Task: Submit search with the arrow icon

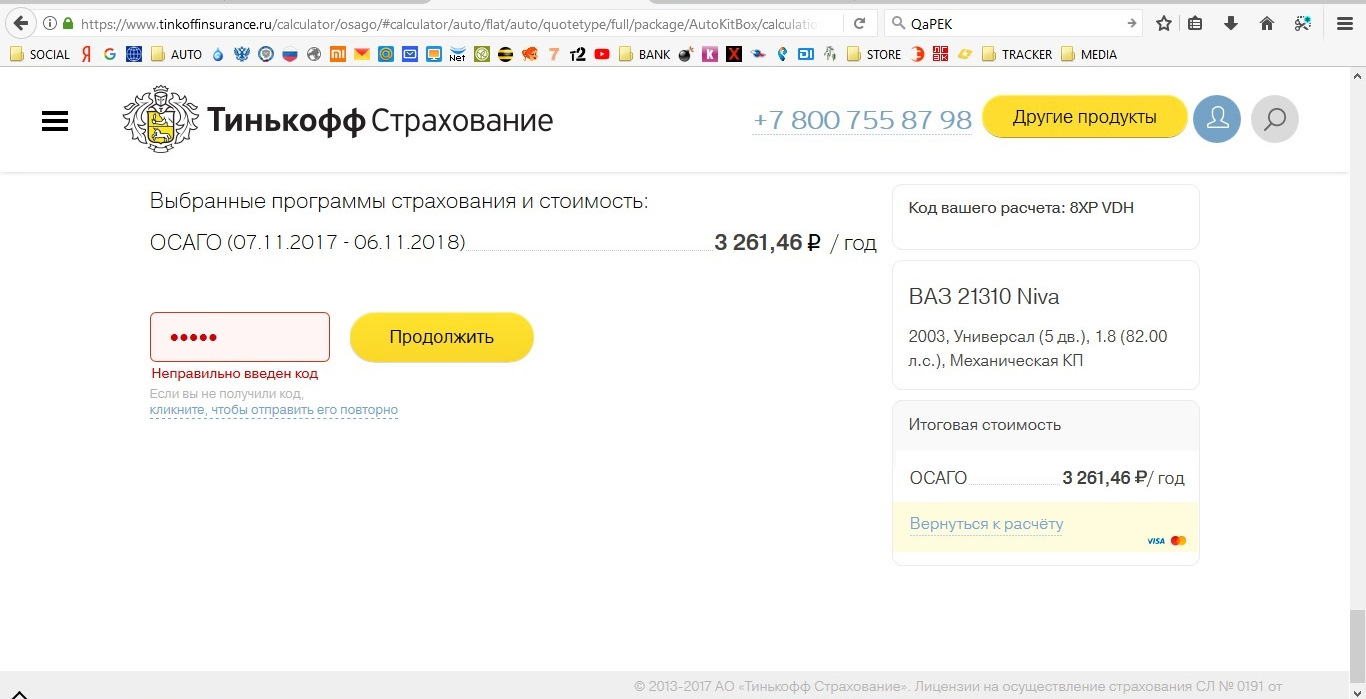Action: tap(1132, 23)
